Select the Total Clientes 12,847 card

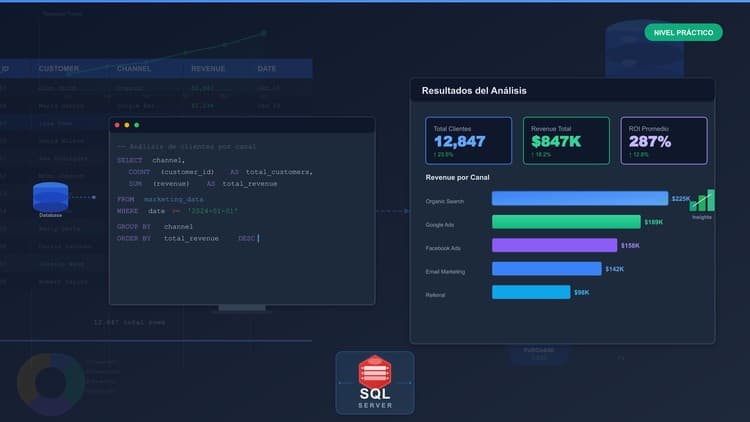click(x=468, y=141)
